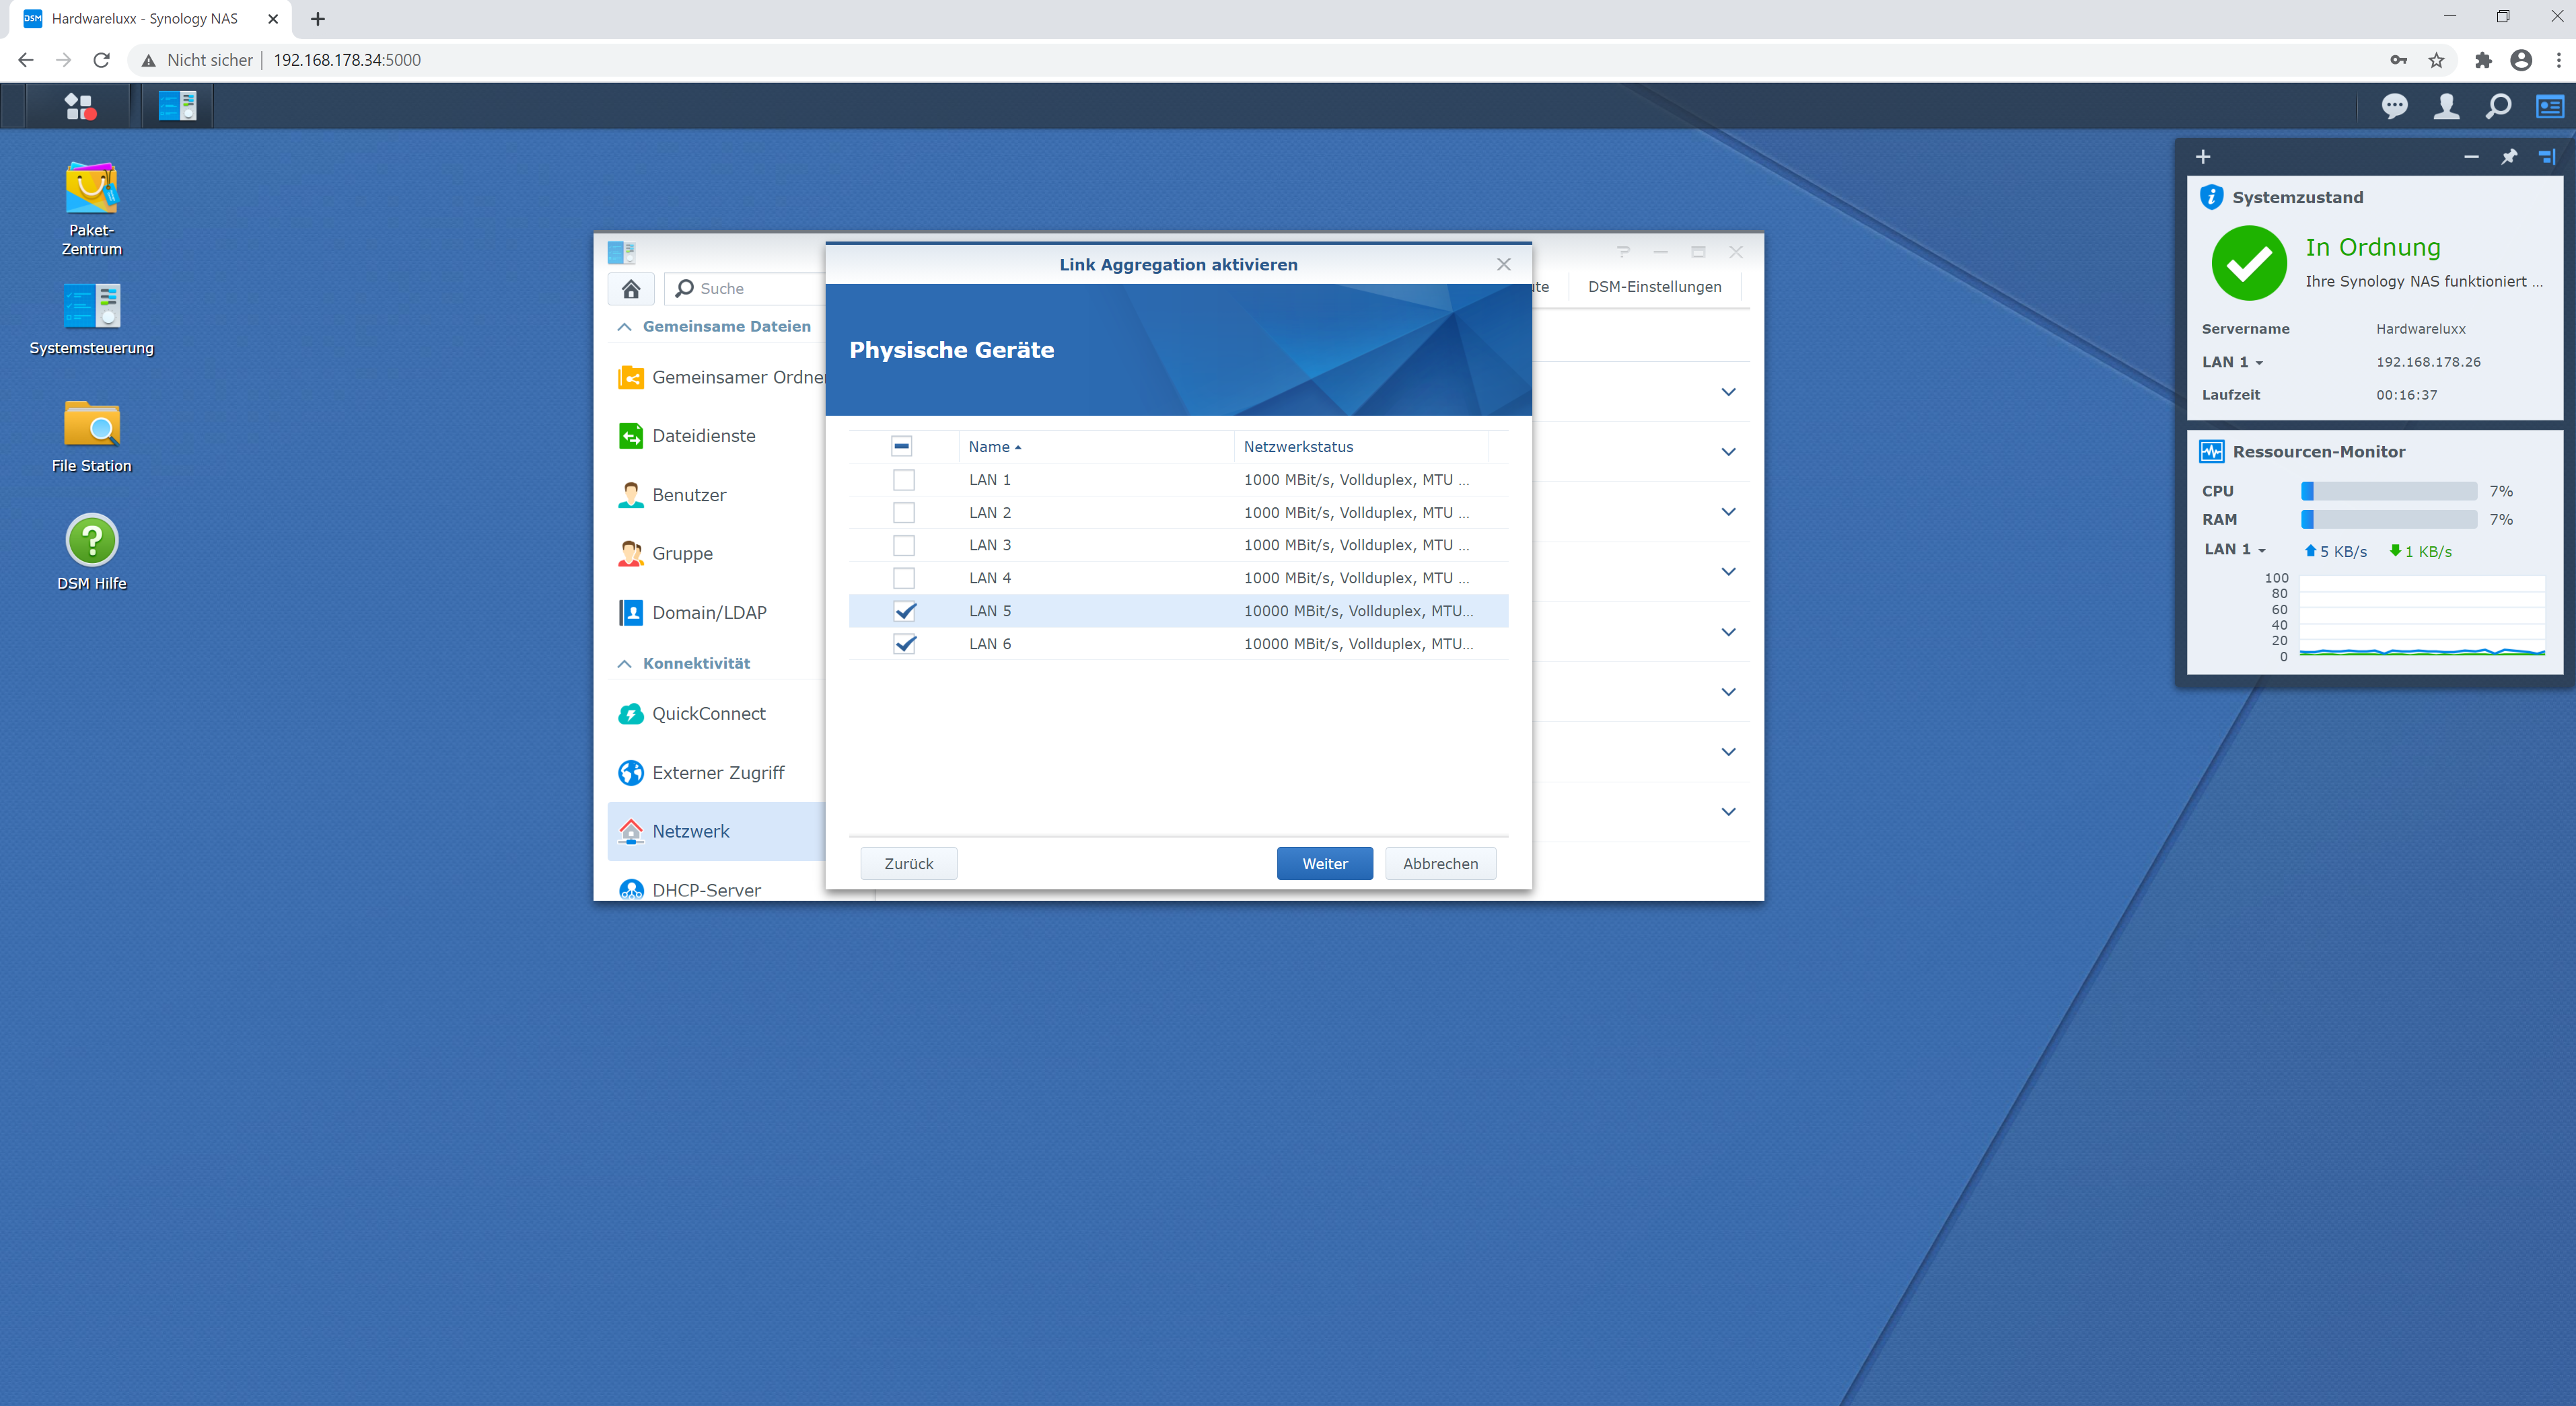Image resolution: width=2576 pixels, height=1406 pixels.
Task: Uncheck the LAN 6 checkbox
Action: coord(903,644)
